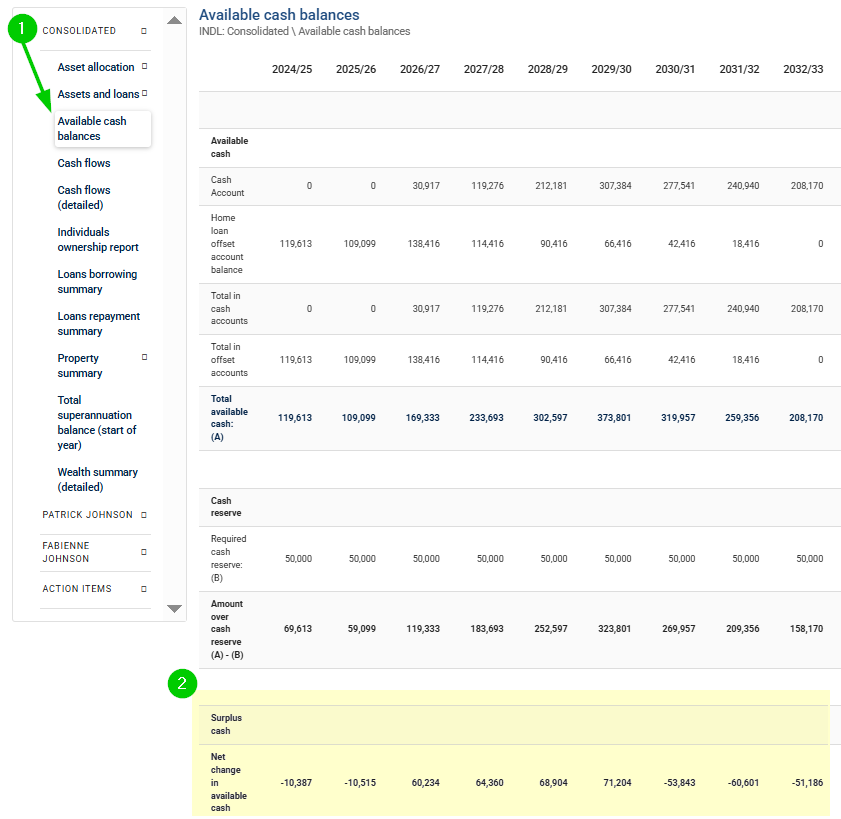The image size is (841, 819).
Task: Expand the Fabienne Johnson section
Action: 66,552
